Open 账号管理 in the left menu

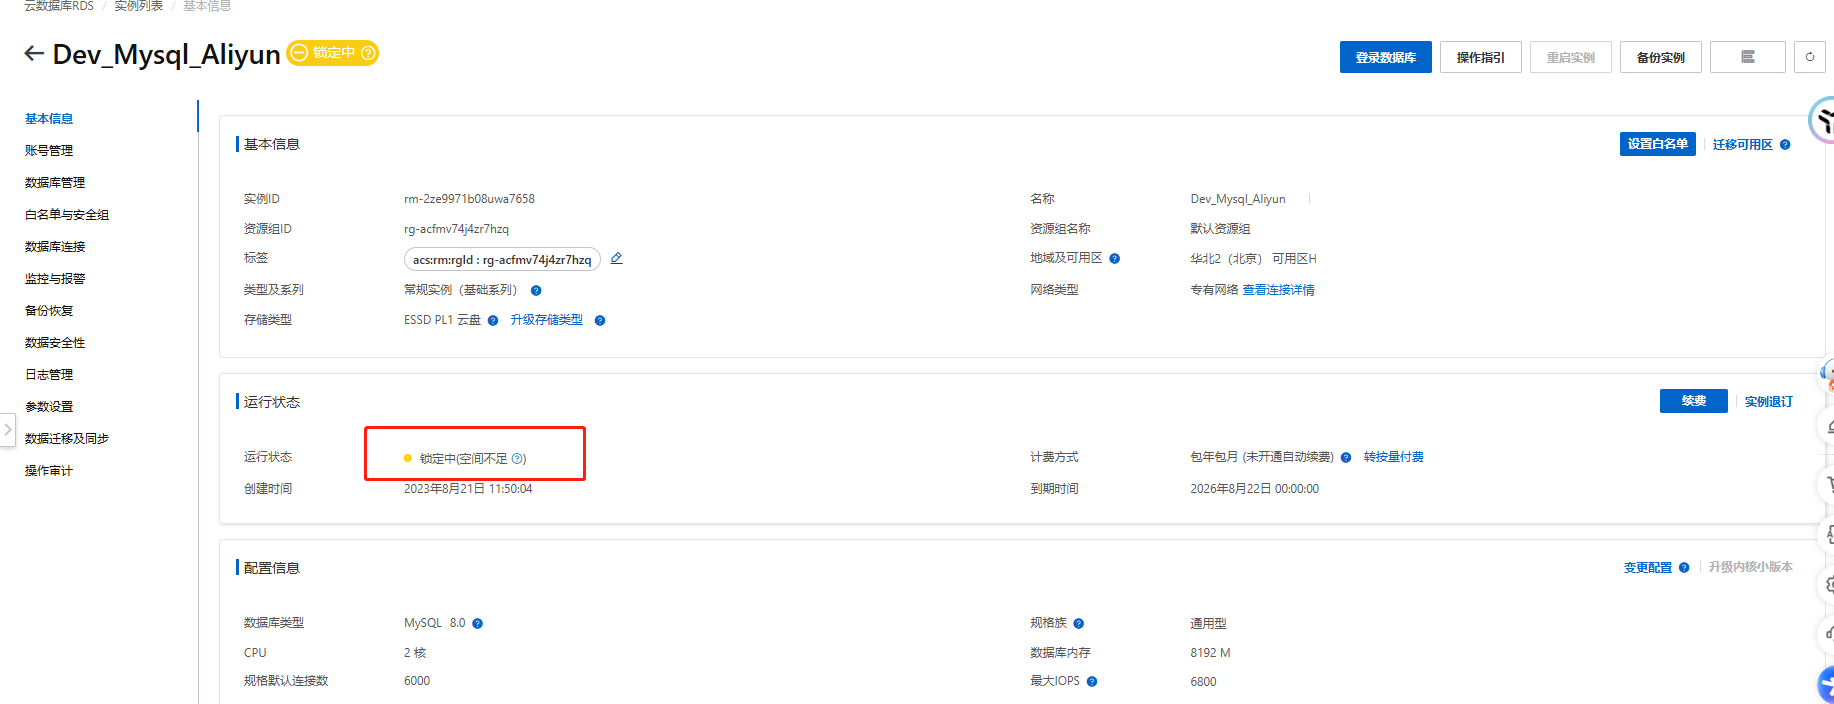point(49,151)
